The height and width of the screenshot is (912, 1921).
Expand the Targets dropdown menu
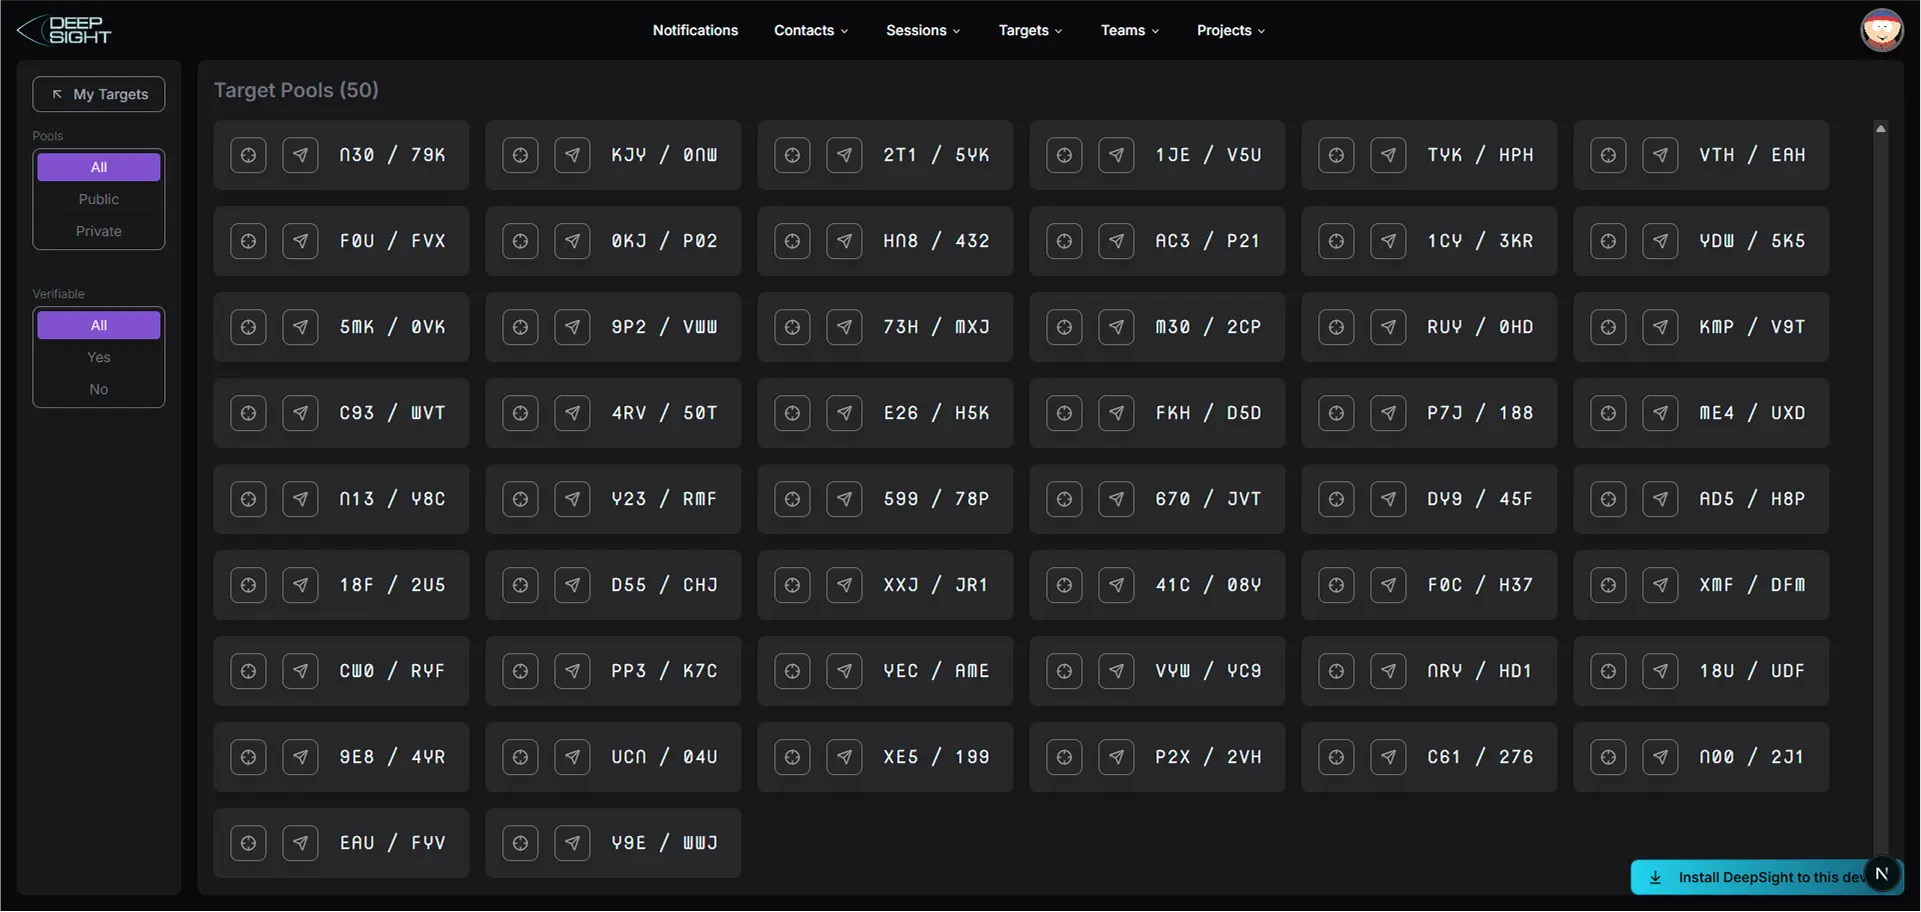pyautogui.click(x=1030, y=30)
